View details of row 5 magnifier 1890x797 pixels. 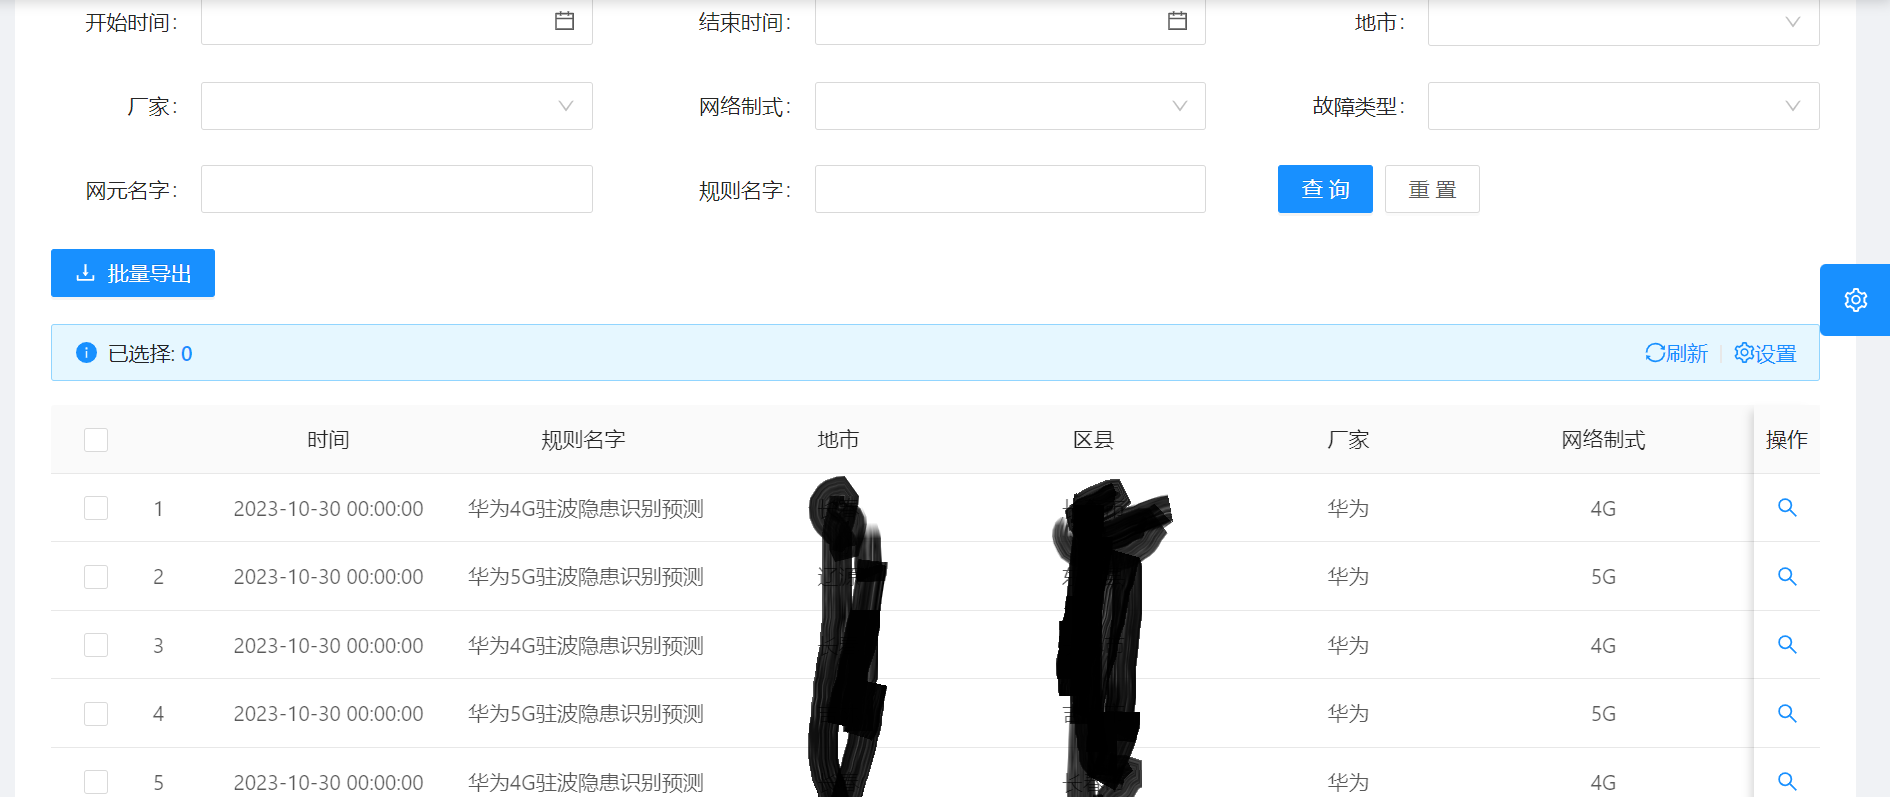1787,782
